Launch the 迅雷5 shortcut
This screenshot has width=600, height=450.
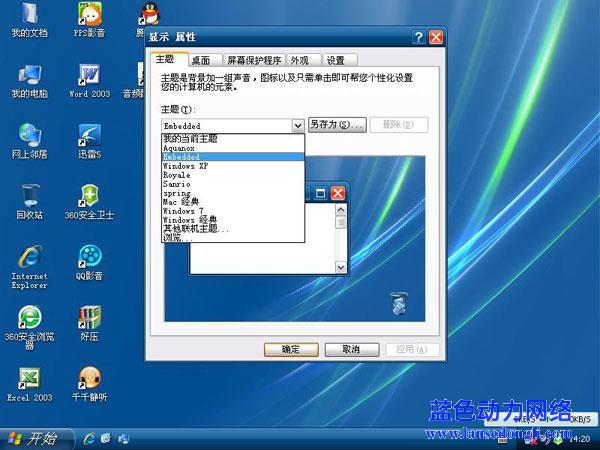(x=89, y=141)
